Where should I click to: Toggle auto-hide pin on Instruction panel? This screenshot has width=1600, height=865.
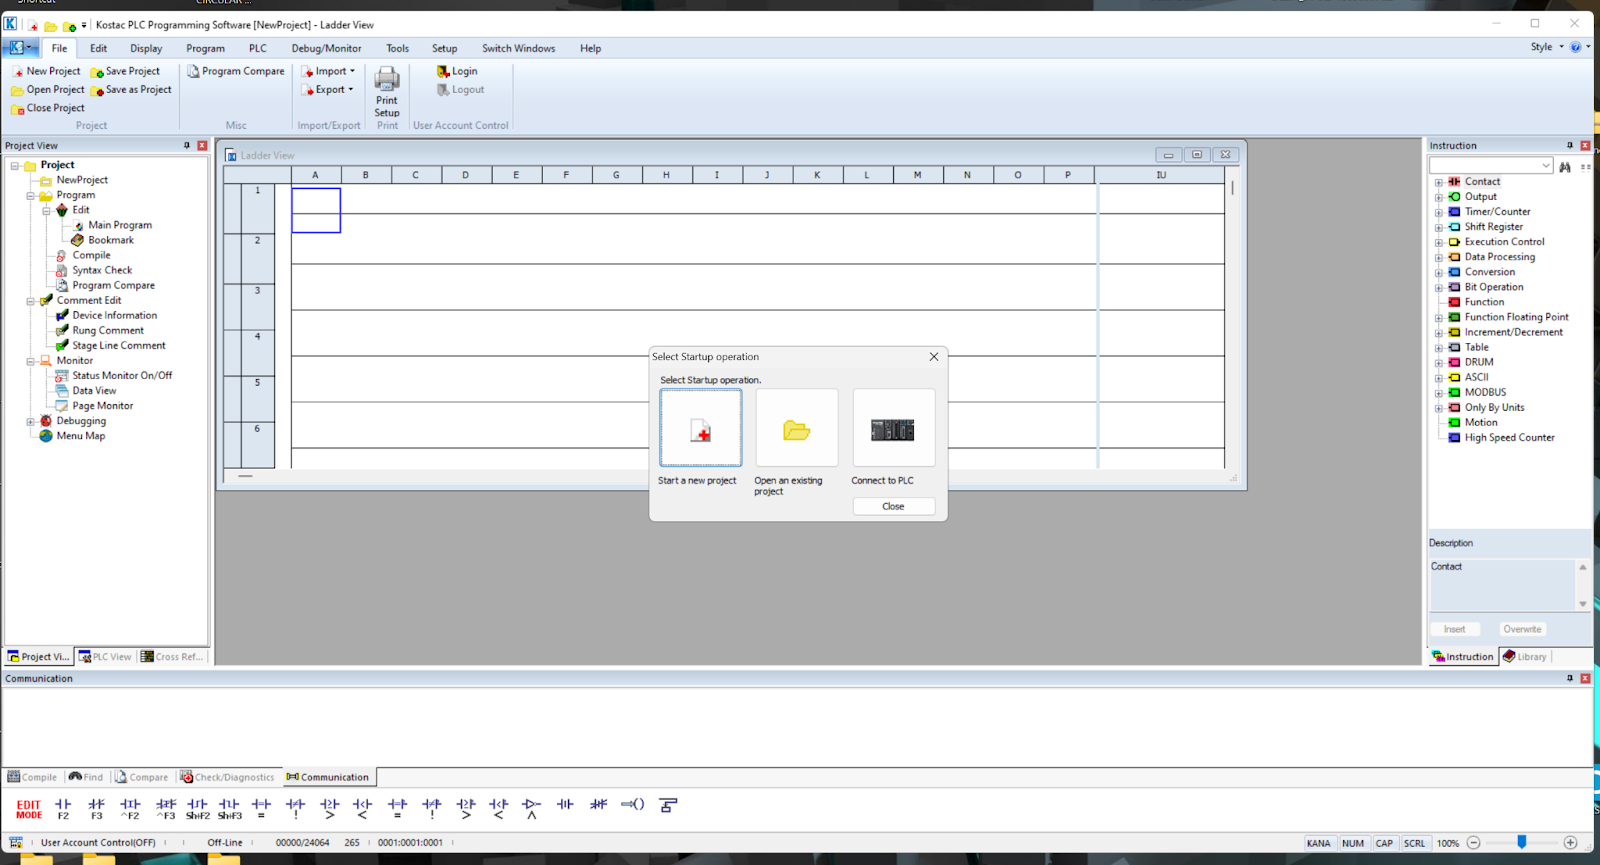(x=1570, y=146)
